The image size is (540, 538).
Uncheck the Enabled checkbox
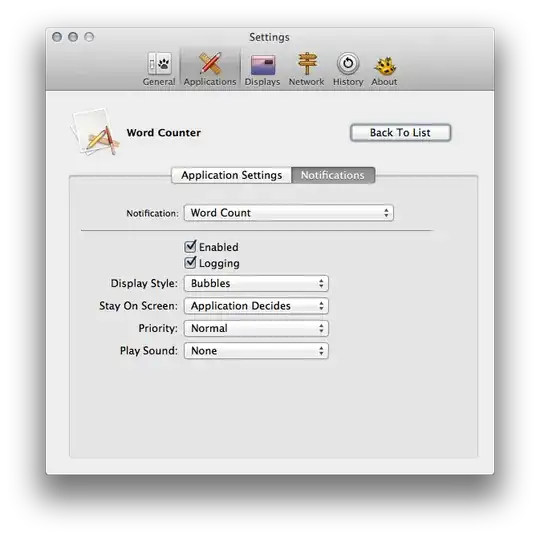pos(190,247)
